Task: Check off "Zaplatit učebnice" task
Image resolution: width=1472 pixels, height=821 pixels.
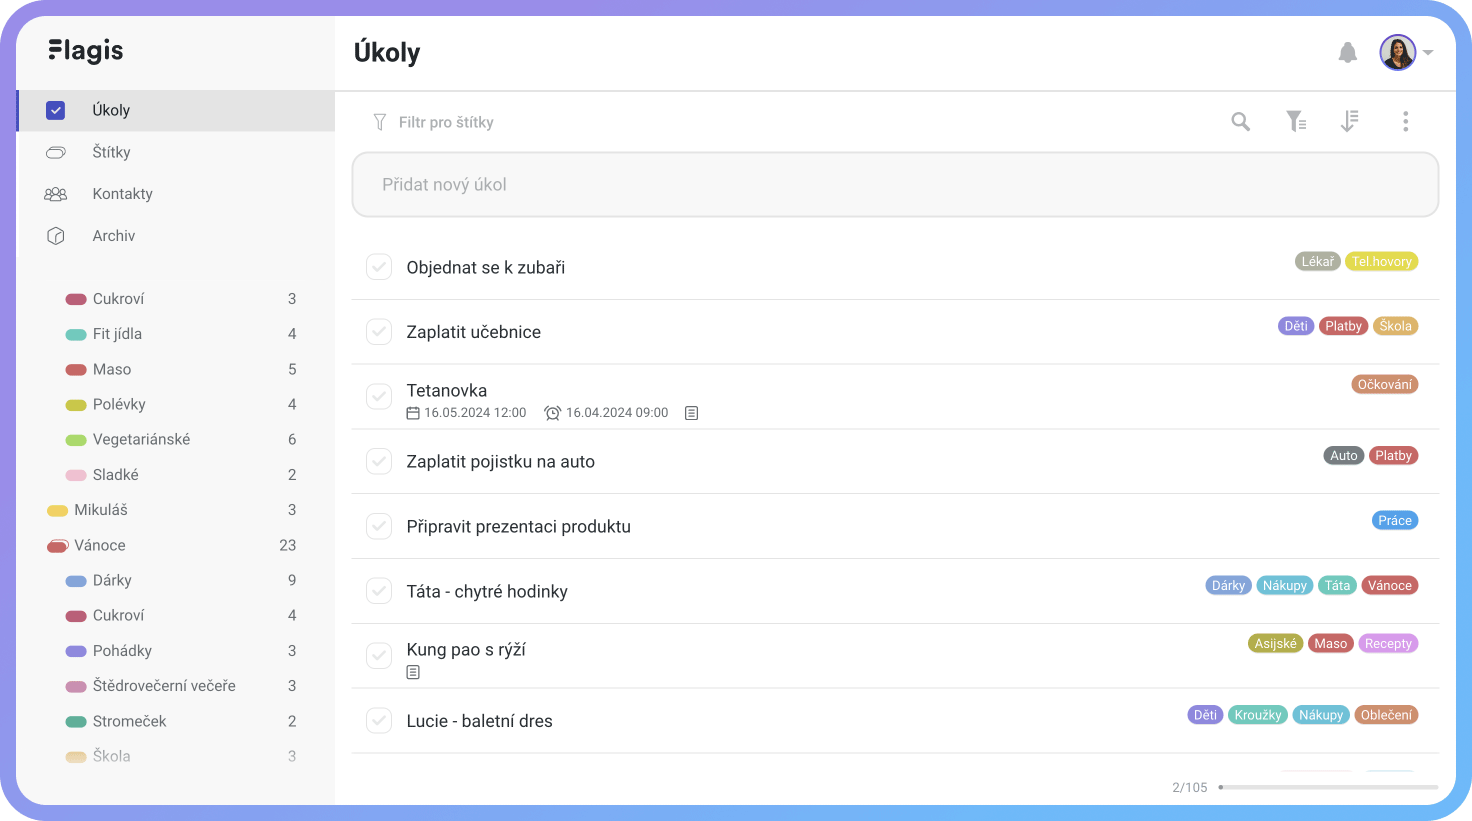Action: tap(379, 332)
